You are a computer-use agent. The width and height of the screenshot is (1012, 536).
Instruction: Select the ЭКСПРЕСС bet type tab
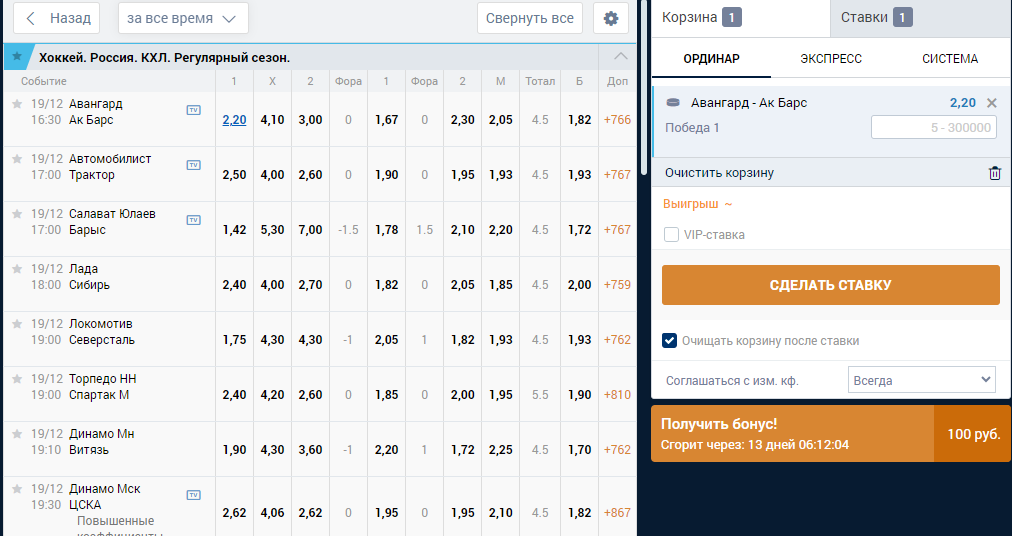pos(831,59)
